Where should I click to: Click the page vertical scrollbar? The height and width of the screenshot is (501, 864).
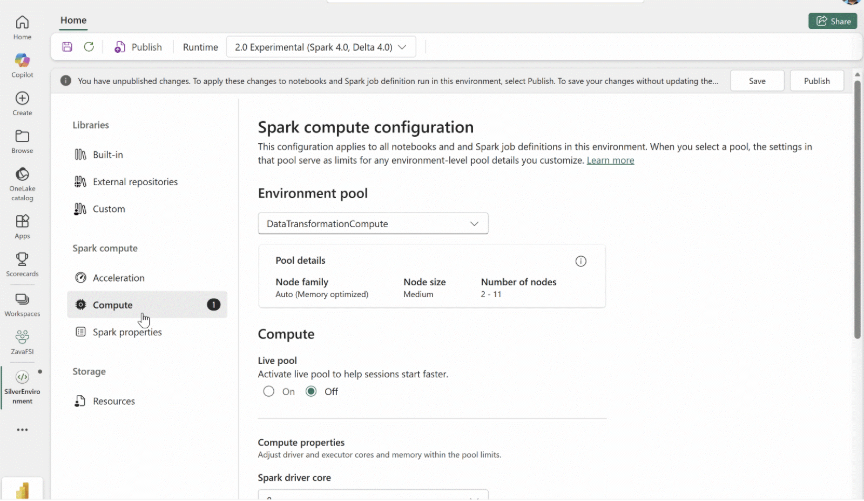(x=857, y=209)
